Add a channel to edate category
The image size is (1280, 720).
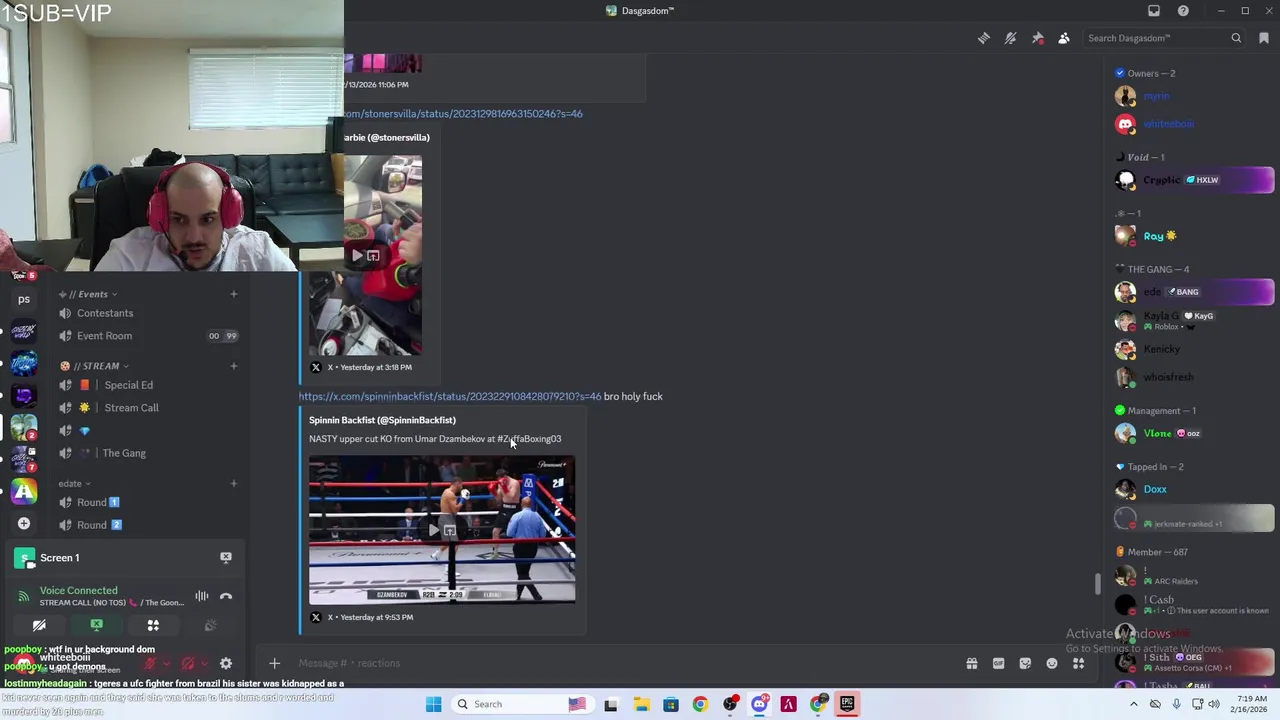point(234,484)
